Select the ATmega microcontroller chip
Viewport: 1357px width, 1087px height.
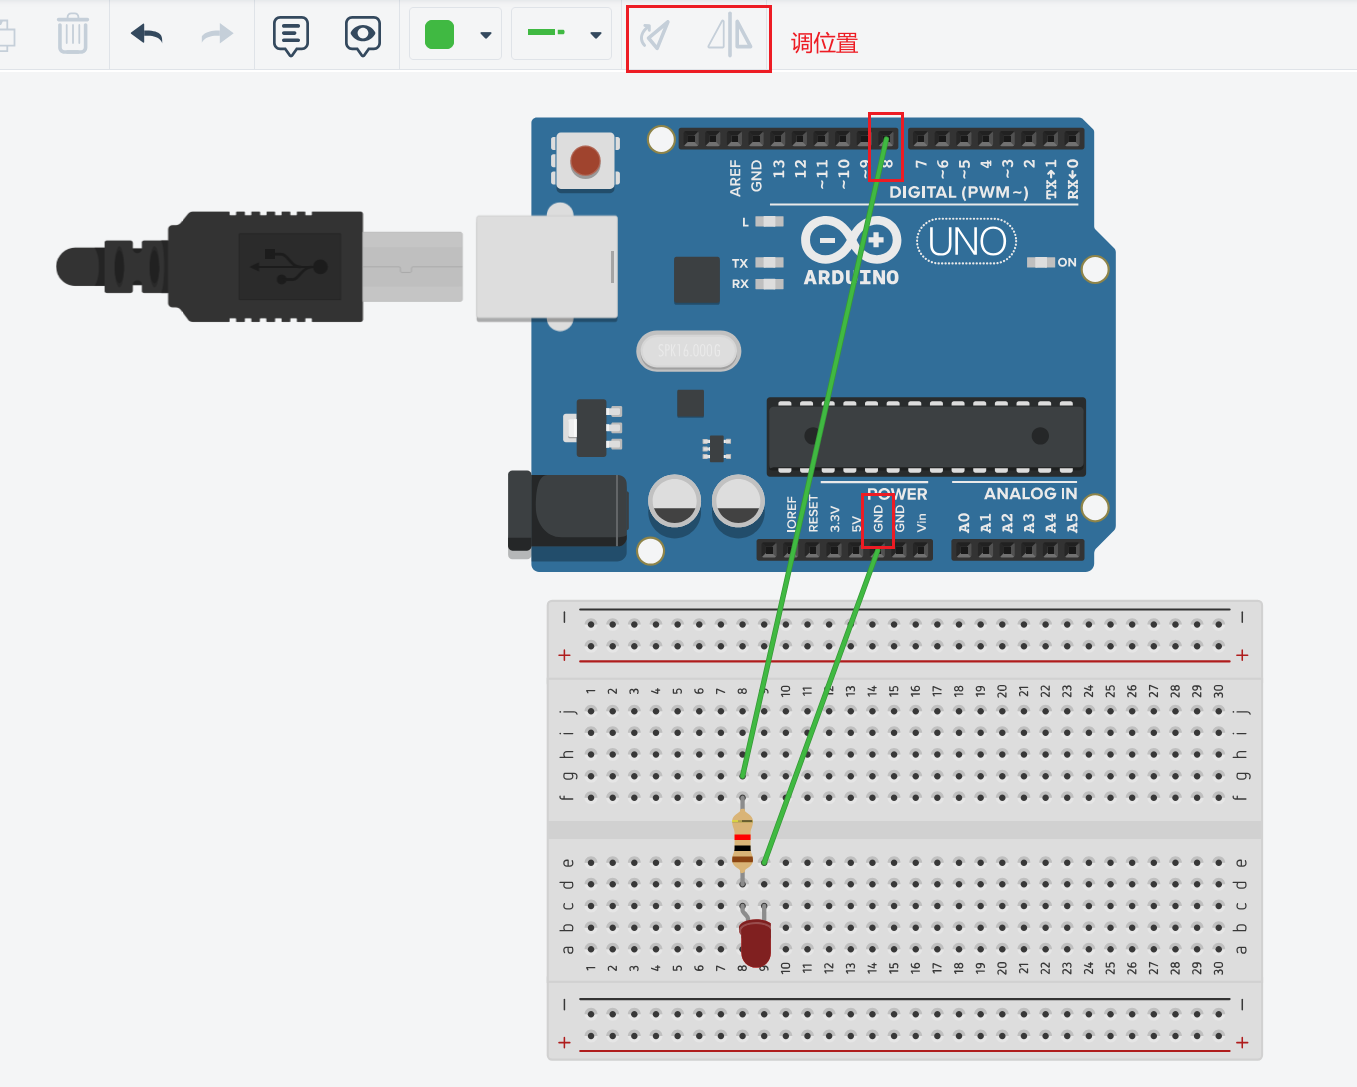click(926, 436)
